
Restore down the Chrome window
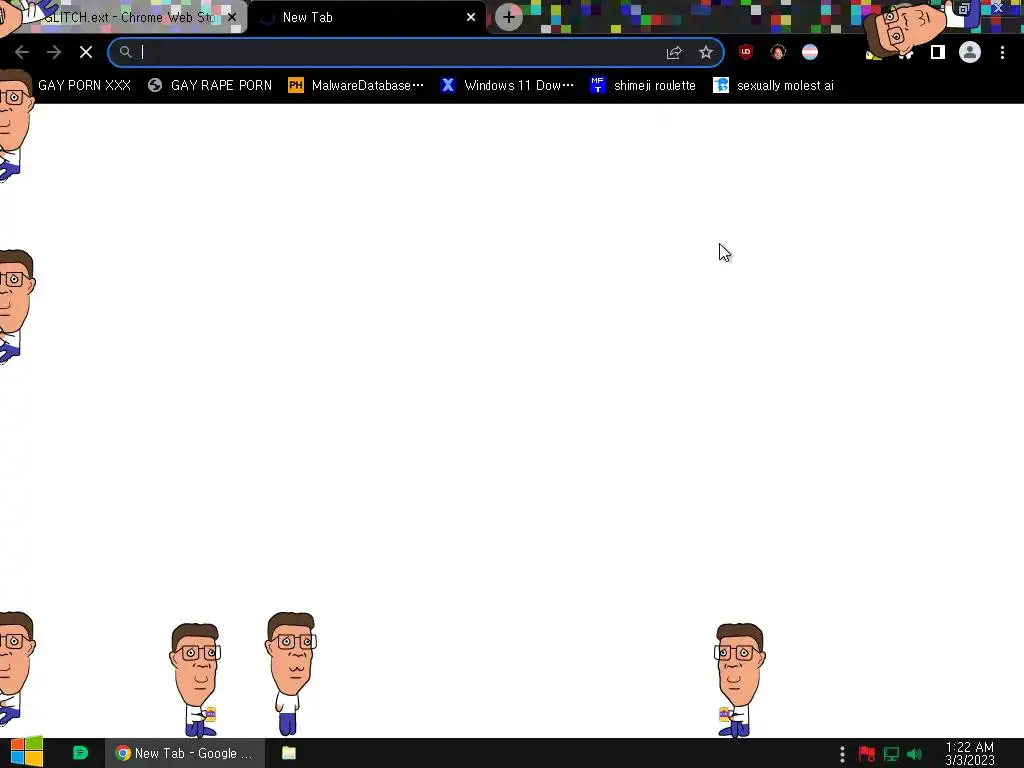[964, 9]
